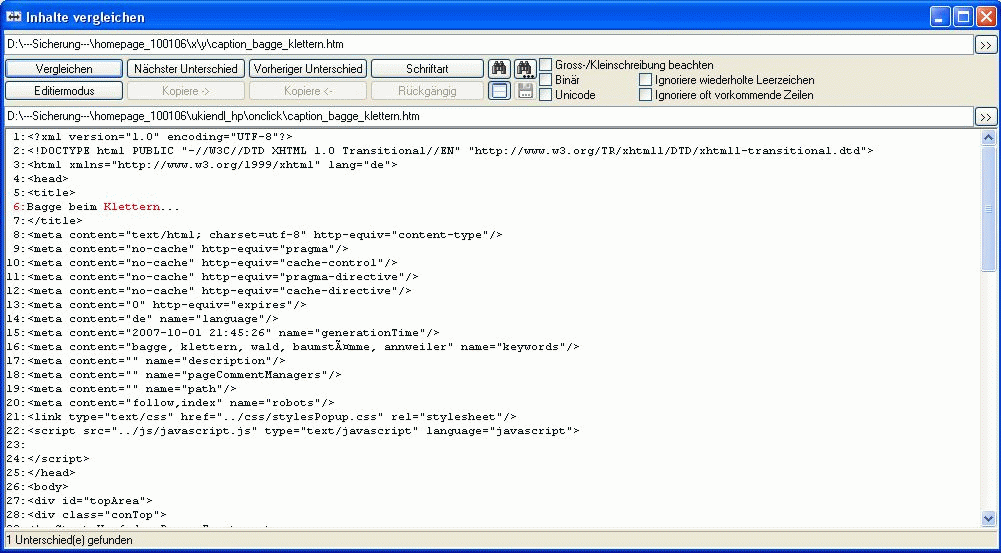Viewport: 1001px width, 553px height.
Task: Click line 24 </script> tag
Action: pyautogui.click(x=58, y=459)
